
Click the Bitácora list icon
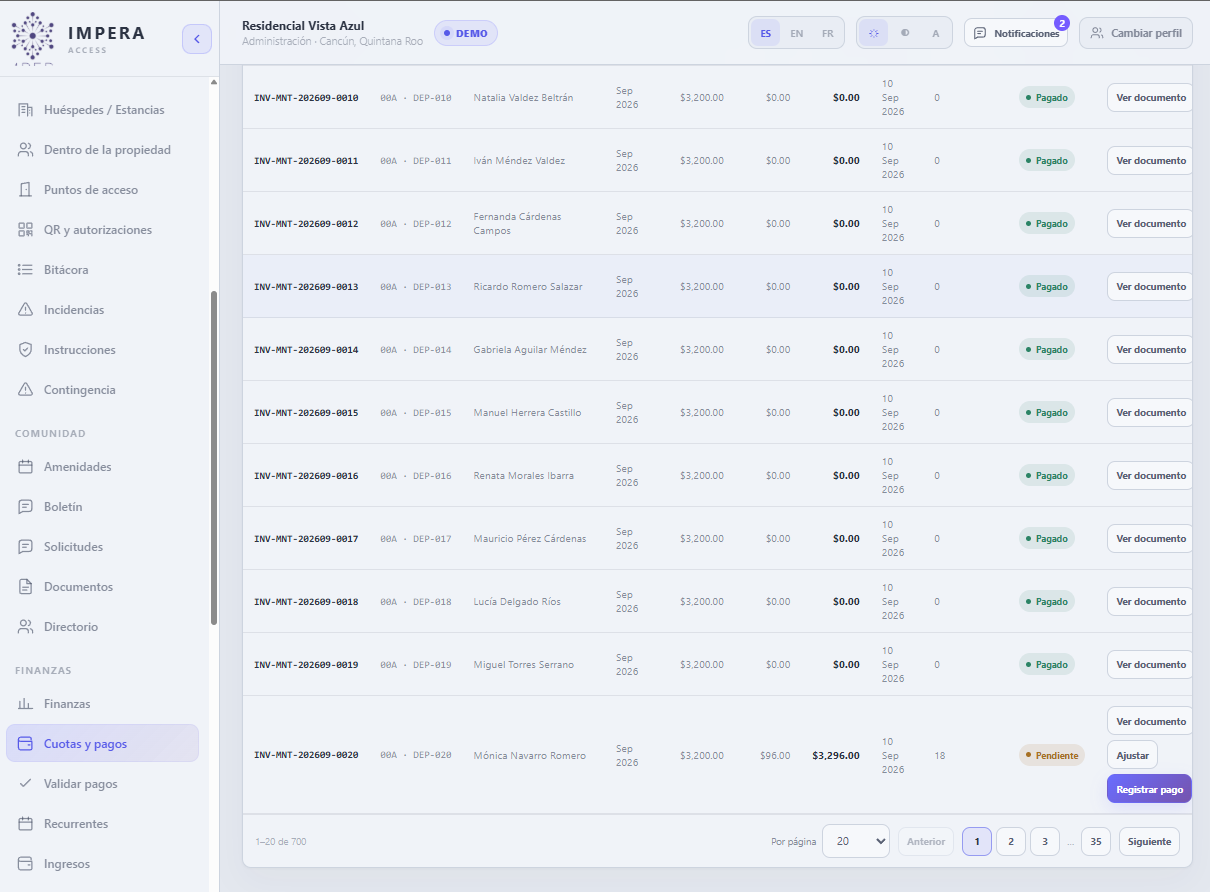(x=26, y=270)
